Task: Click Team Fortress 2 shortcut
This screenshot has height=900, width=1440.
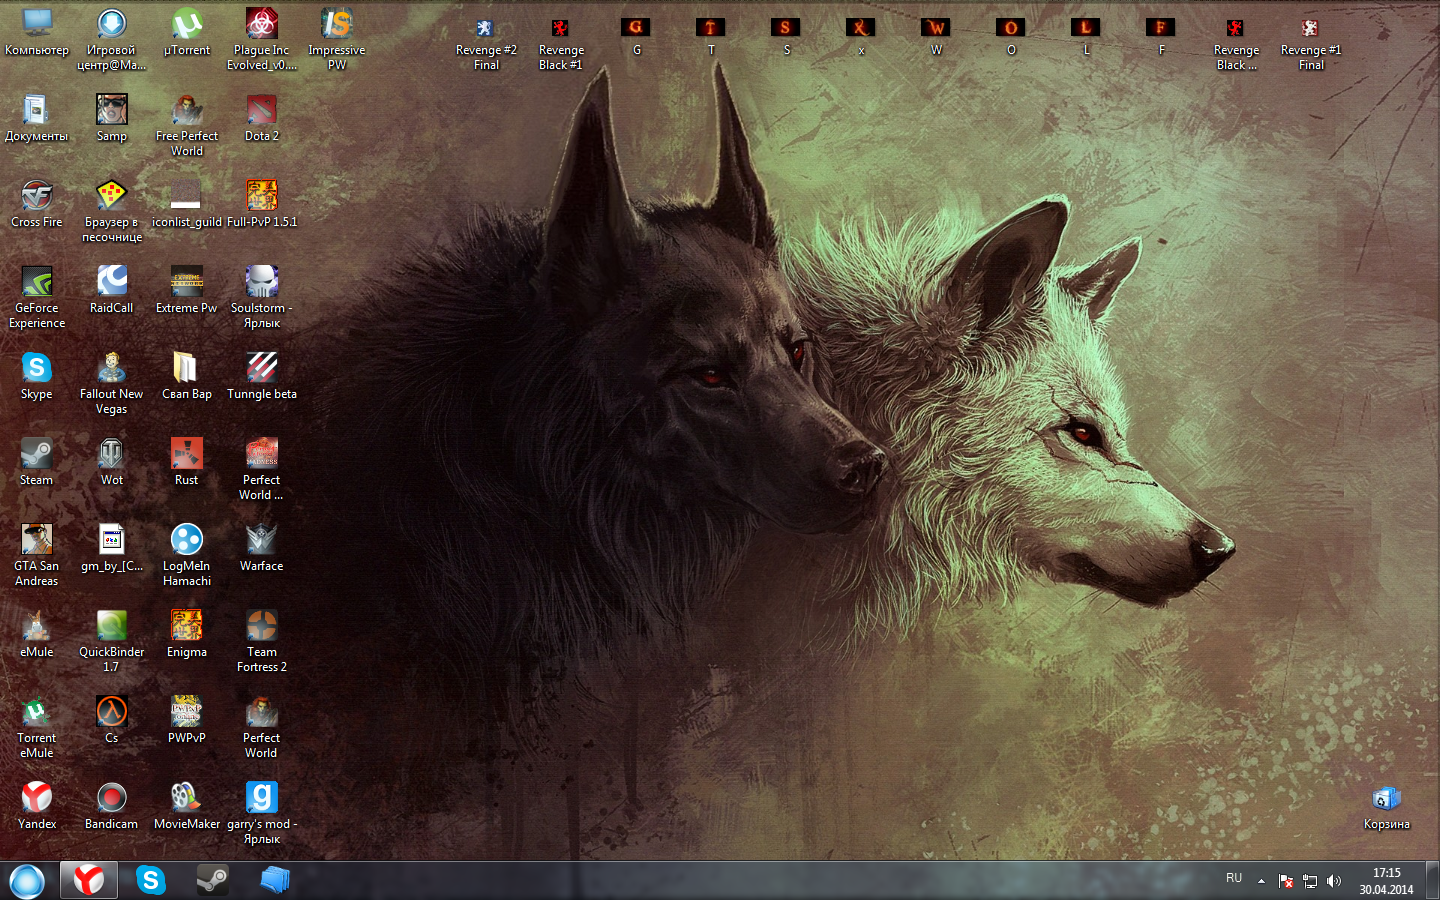Action: [x=262, y=640]
